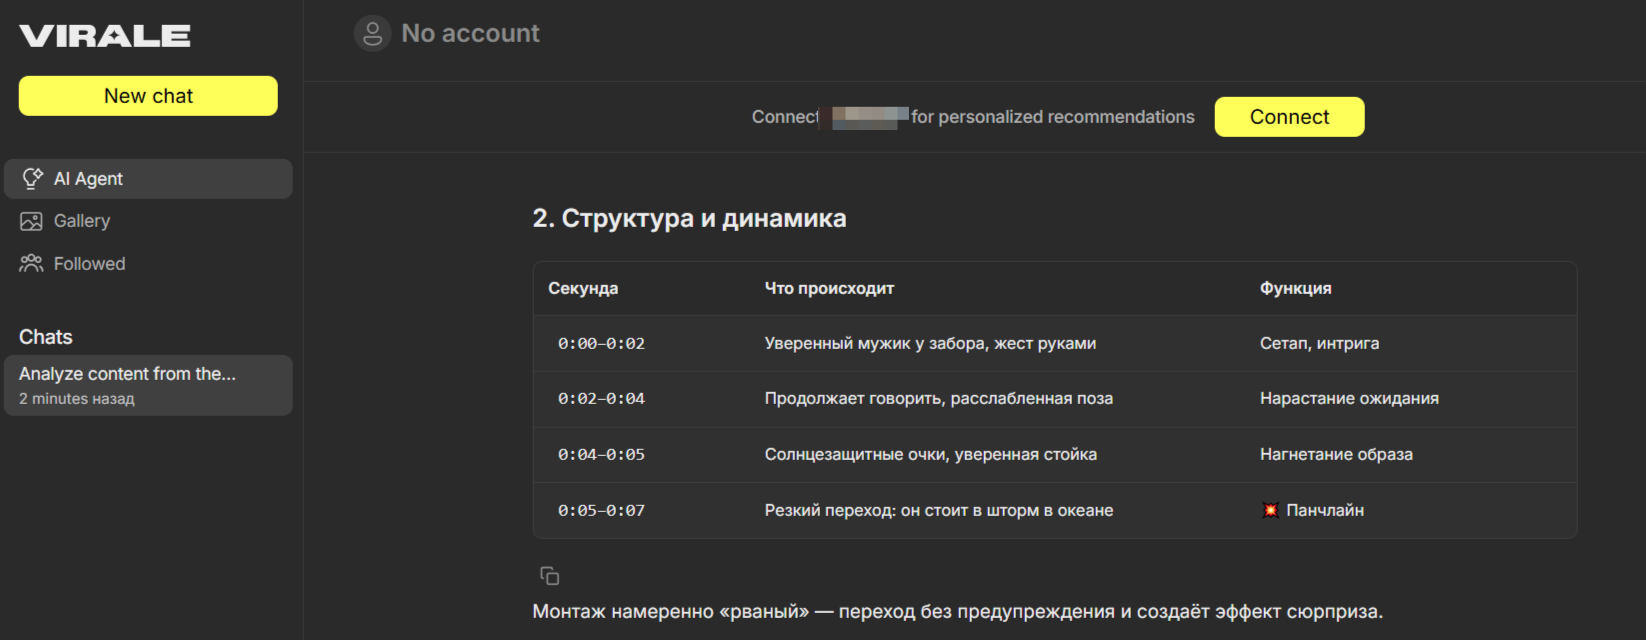Click the Gallery picture icon
This screenshot has width=1646, height=640.
tap(32, 221)
